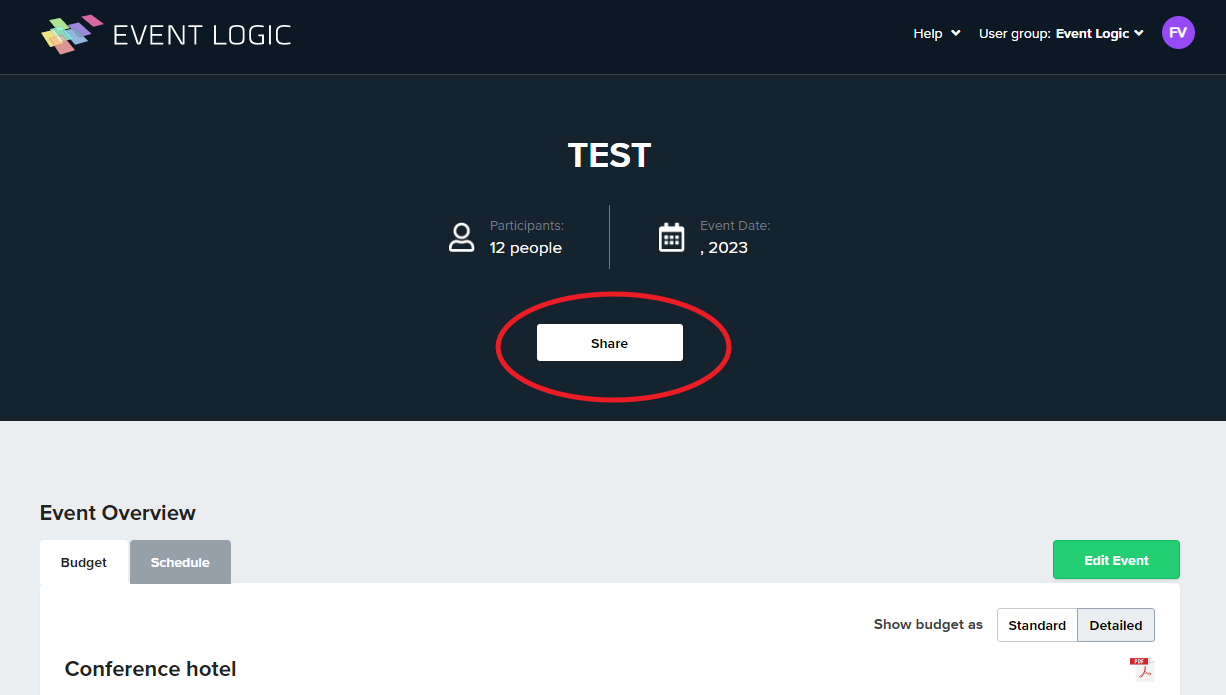Download the Conference hotel PDF

tap(1141, 668)
